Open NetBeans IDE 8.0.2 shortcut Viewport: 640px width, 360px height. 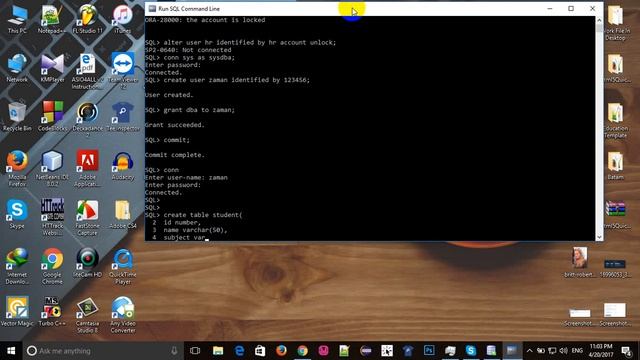[x=52, y=169]
